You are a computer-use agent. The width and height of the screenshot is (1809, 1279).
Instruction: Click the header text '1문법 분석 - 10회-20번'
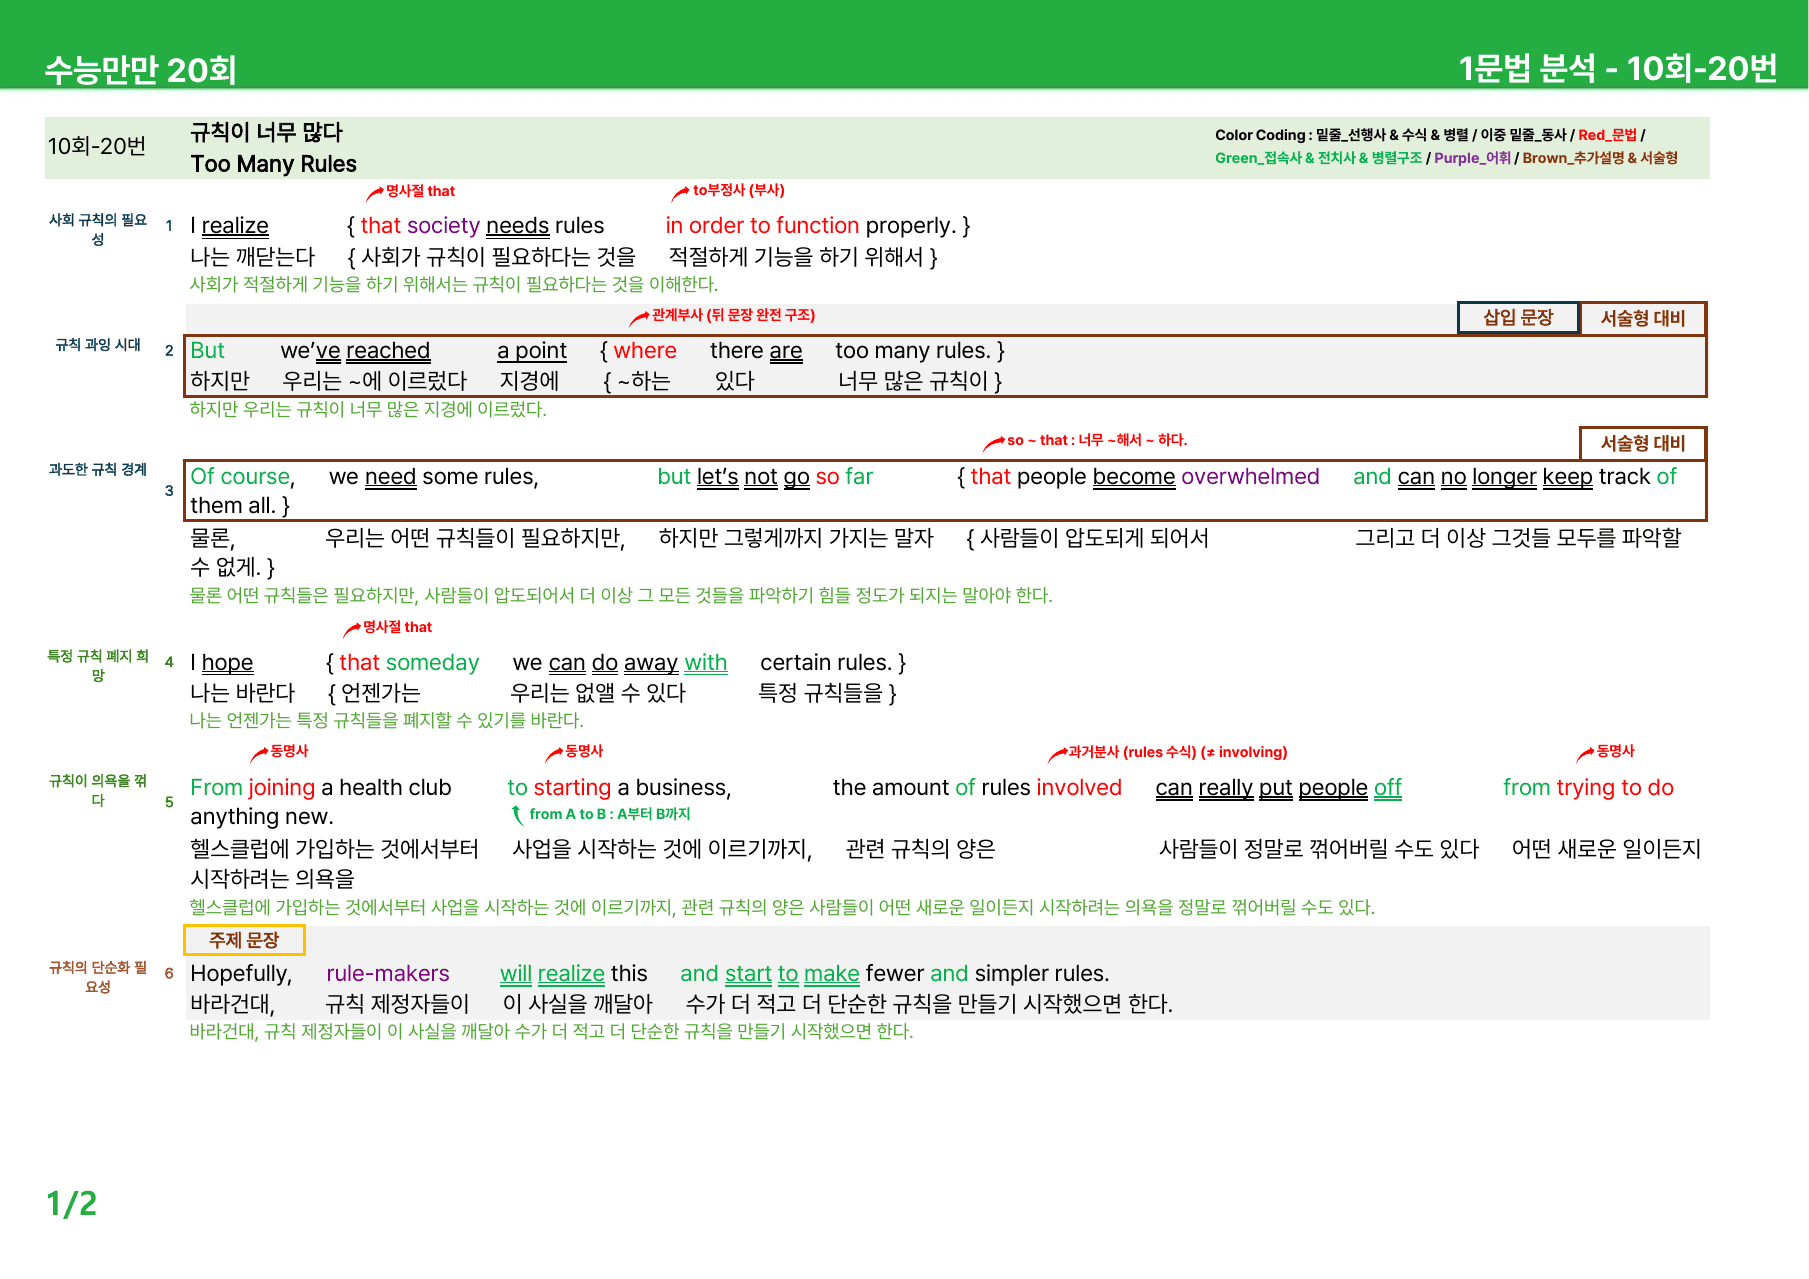coord(1617,68)
